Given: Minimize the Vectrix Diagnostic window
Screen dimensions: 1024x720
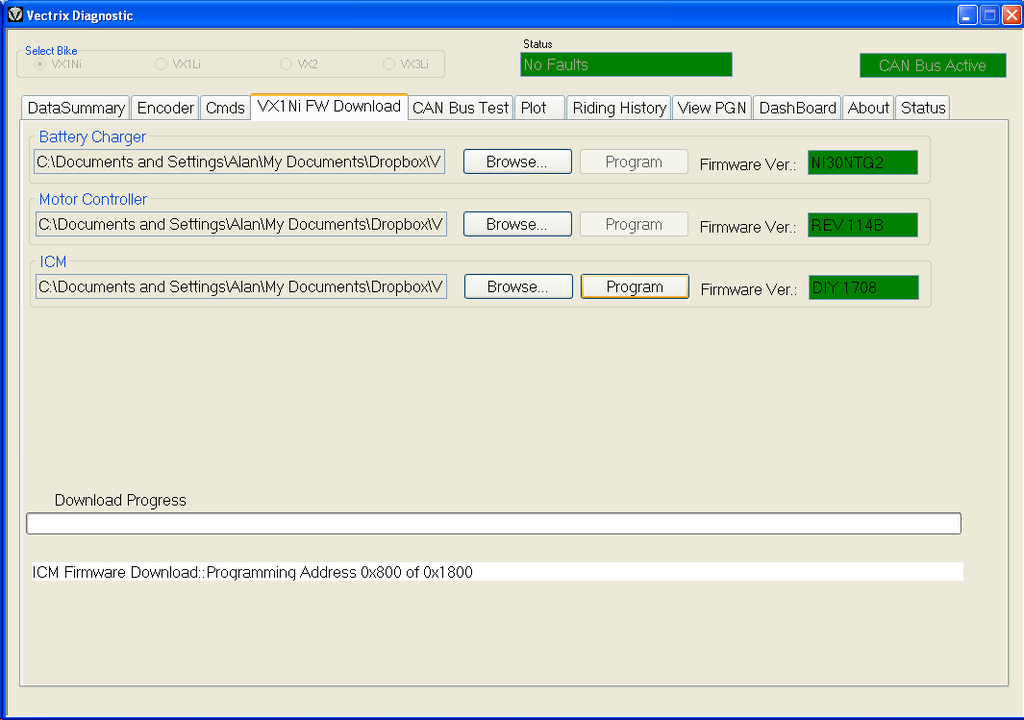Looking at the screenshot, I should [967, 14].
